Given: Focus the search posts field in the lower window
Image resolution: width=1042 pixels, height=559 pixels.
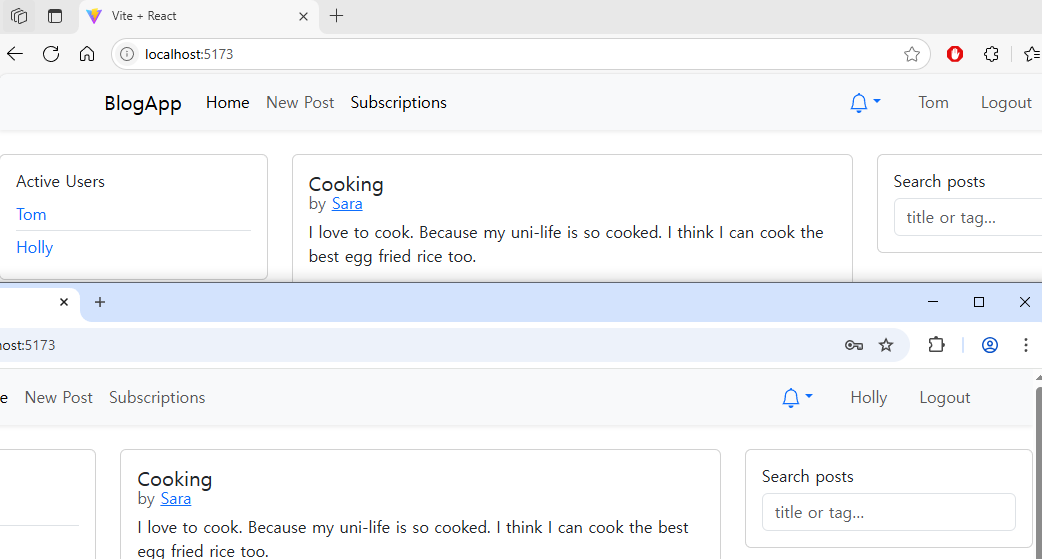Looking at the screenshot, I should point(888,512).
